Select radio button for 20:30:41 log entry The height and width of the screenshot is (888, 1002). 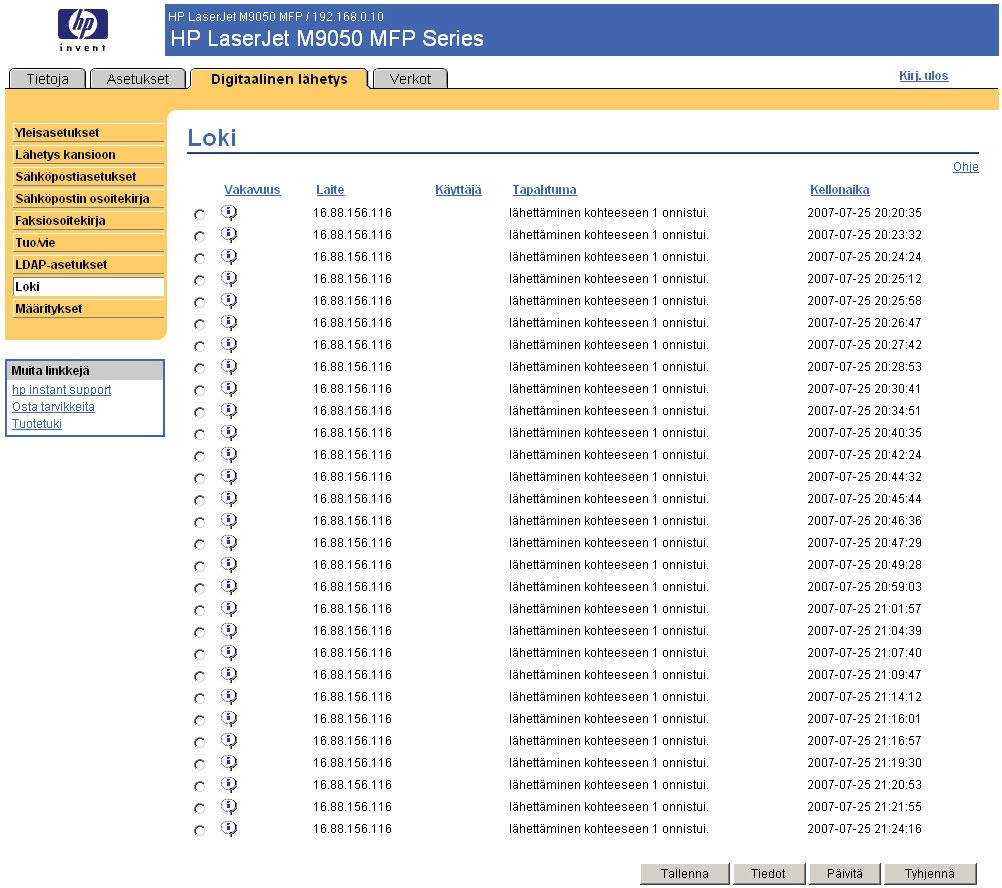click(x=199, y=390)
